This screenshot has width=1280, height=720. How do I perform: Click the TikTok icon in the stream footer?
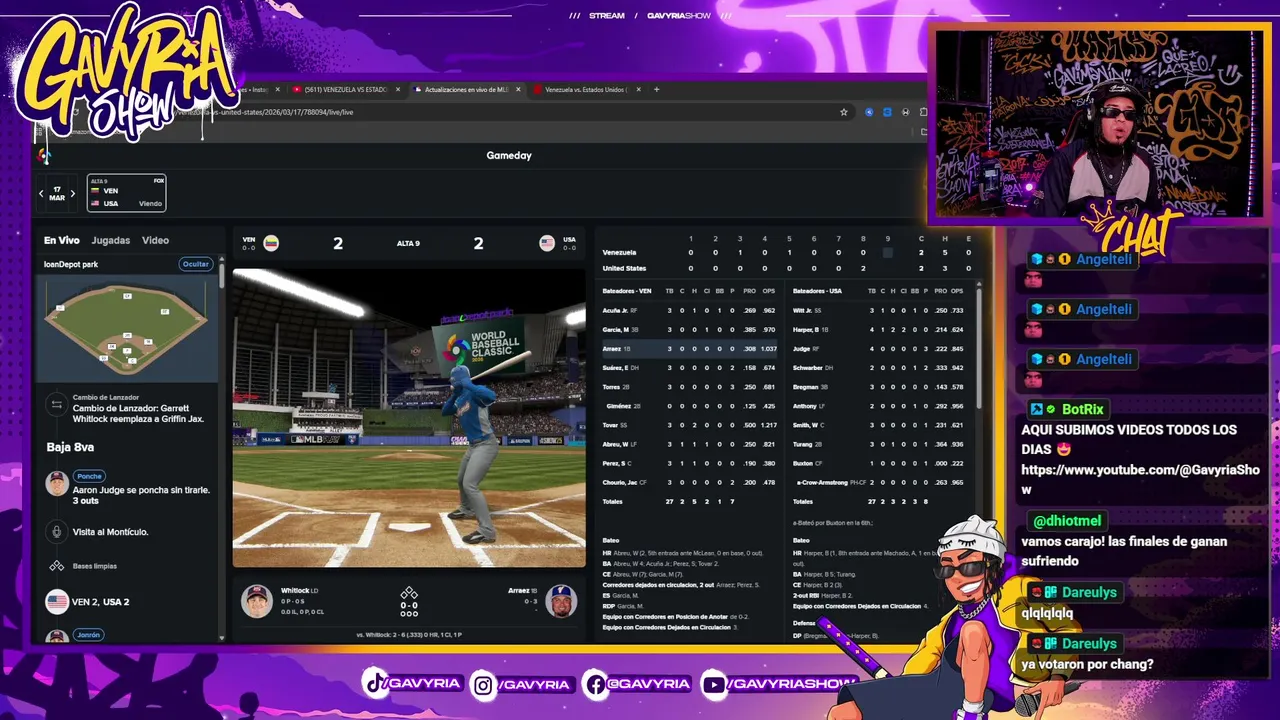point(374,684)
